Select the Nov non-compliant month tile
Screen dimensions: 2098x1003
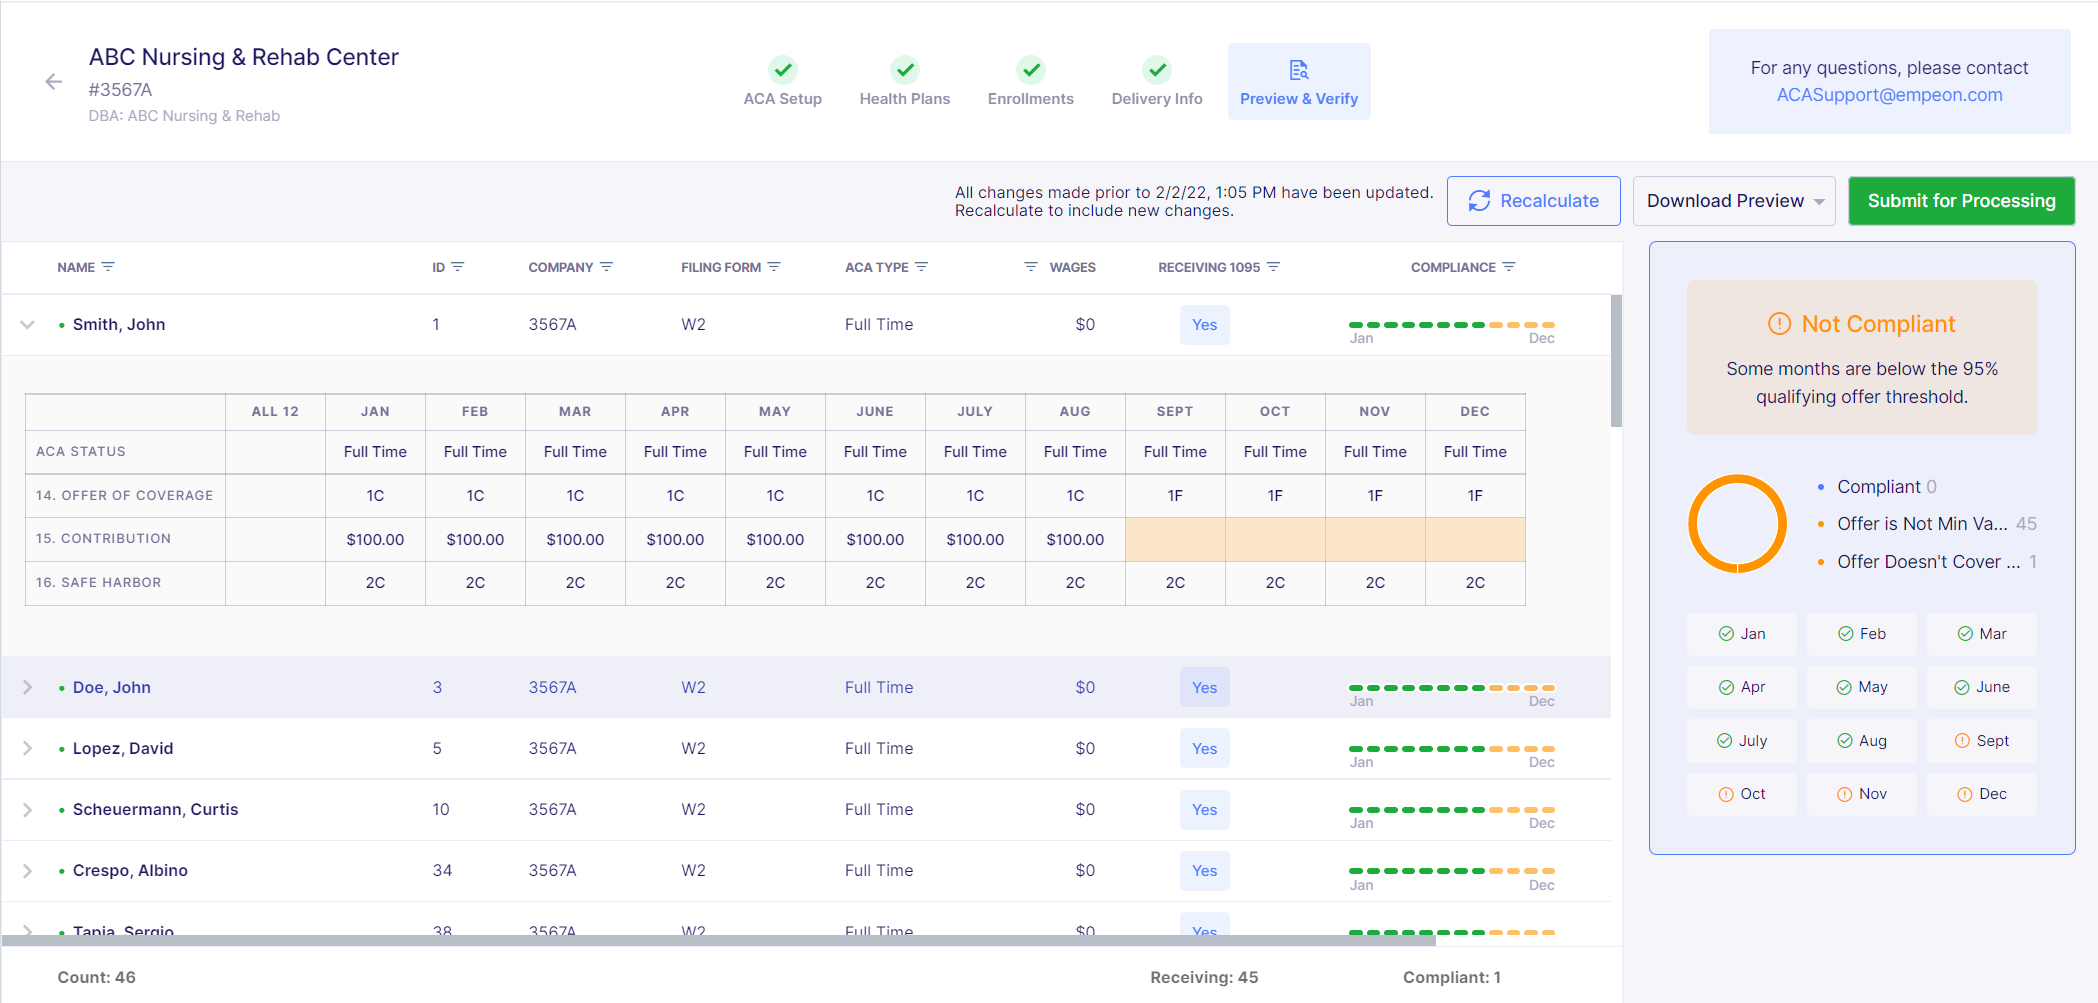[1862, 794]
